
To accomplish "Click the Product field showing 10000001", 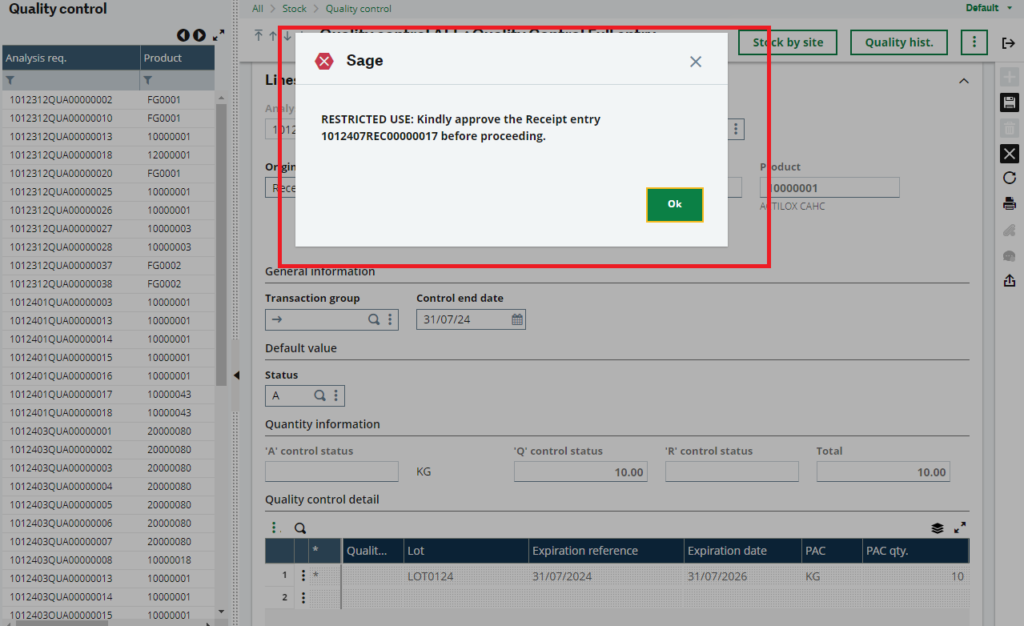I will 829,188.
